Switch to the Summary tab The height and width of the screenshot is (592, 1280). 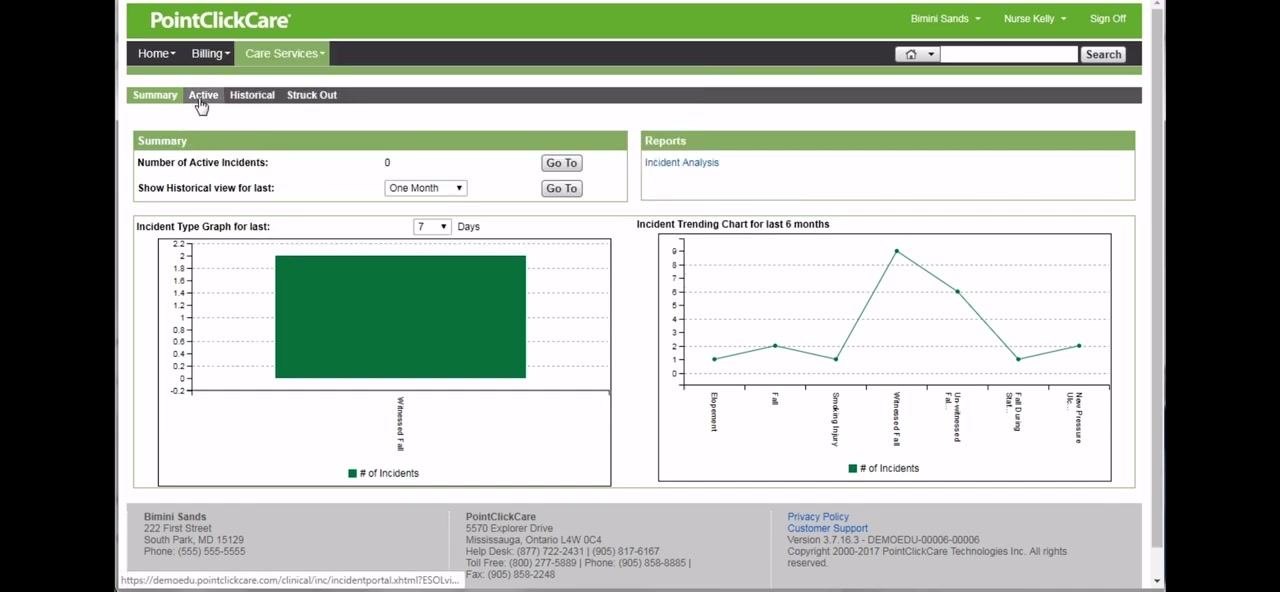pos(155,95)
